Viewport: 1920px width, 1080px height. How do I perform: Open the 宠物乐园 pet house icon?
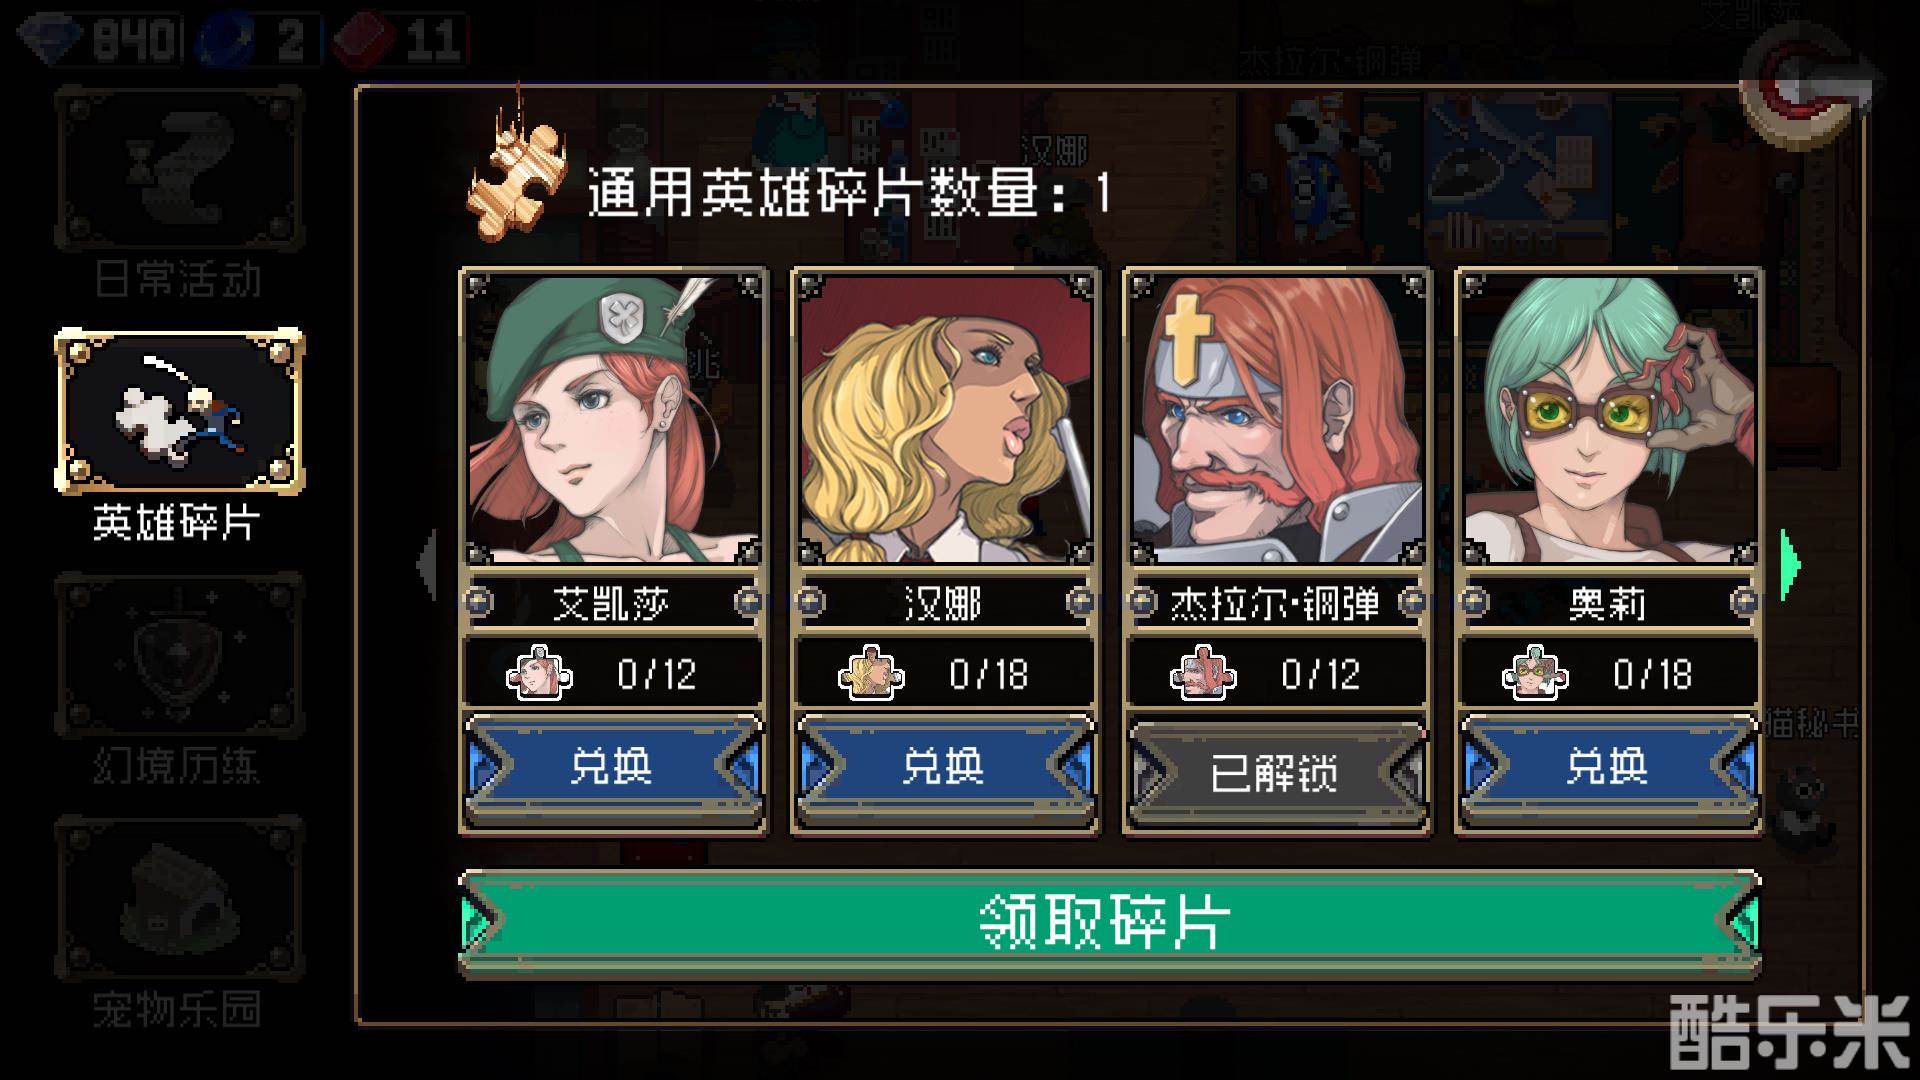click(x=179, y=898)
